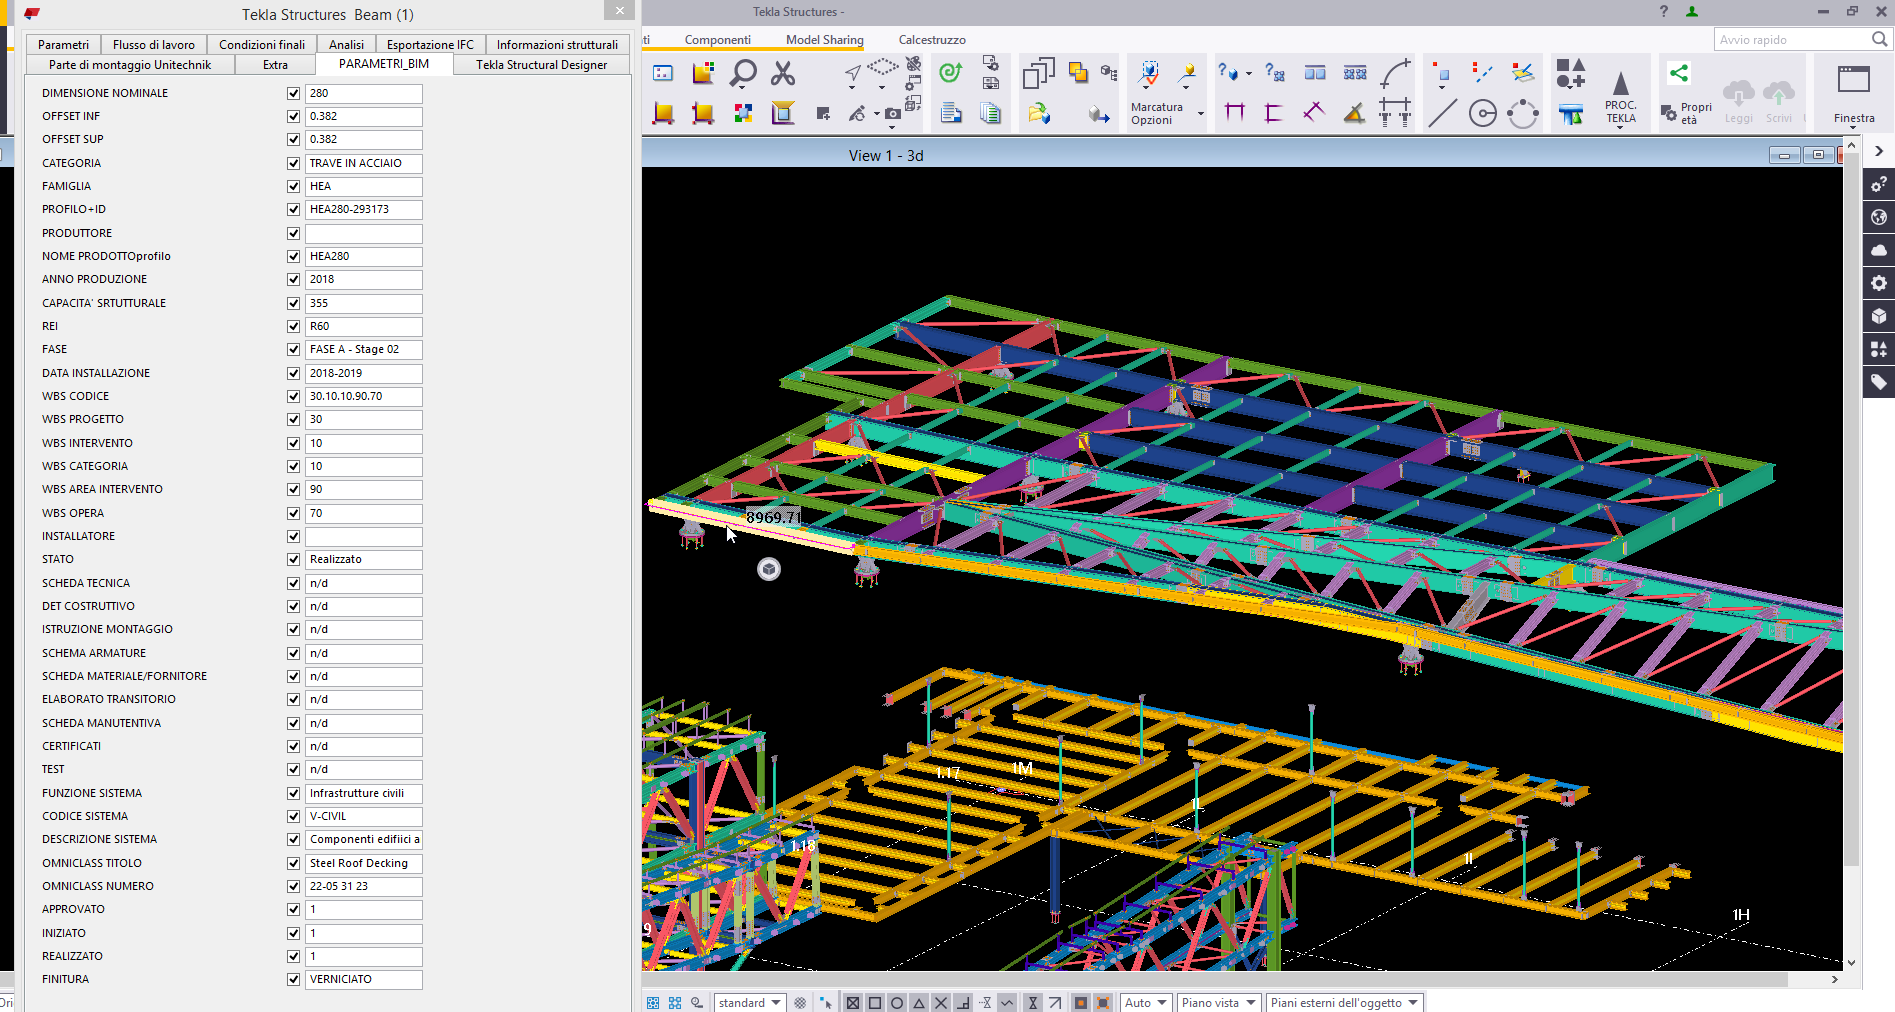Click the drawing list pages icon
The image size is (1895, 1012).
coord(990,113)
